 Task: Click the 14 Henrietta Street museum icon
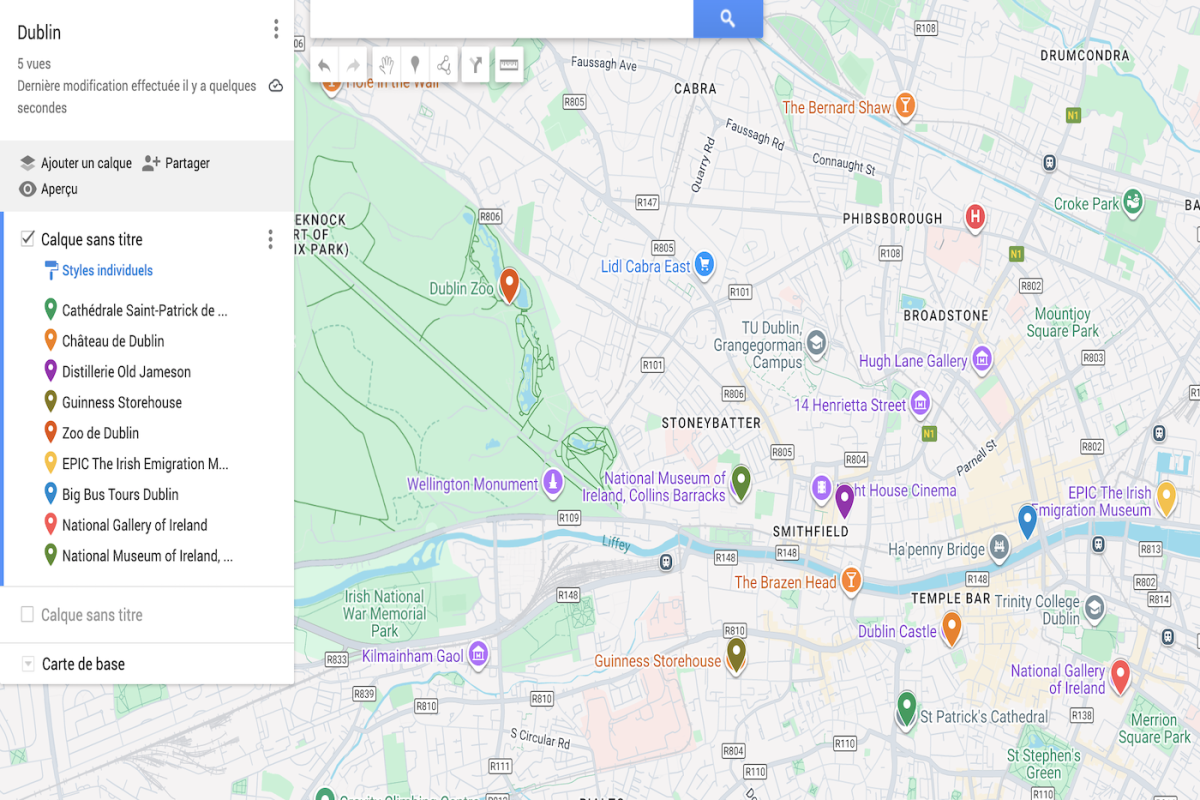[x=920, y=405]
